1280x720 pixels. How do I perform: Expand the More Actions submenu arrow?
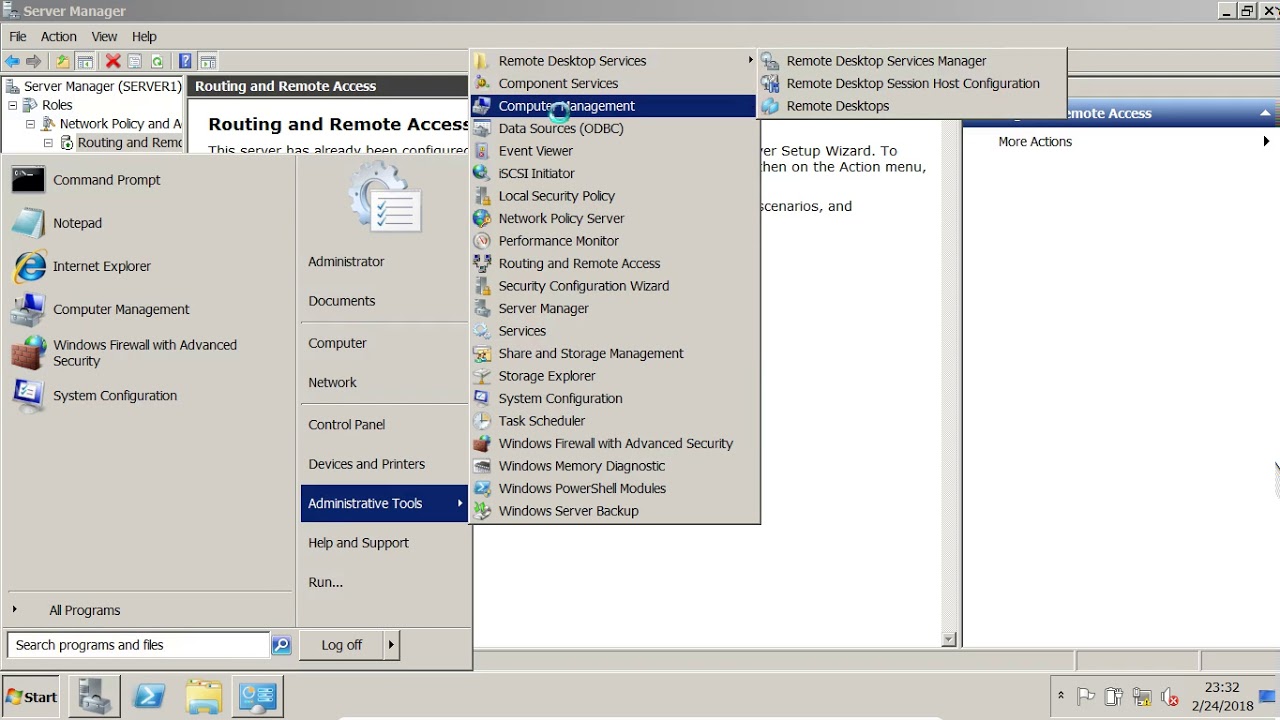[1266, 142]
